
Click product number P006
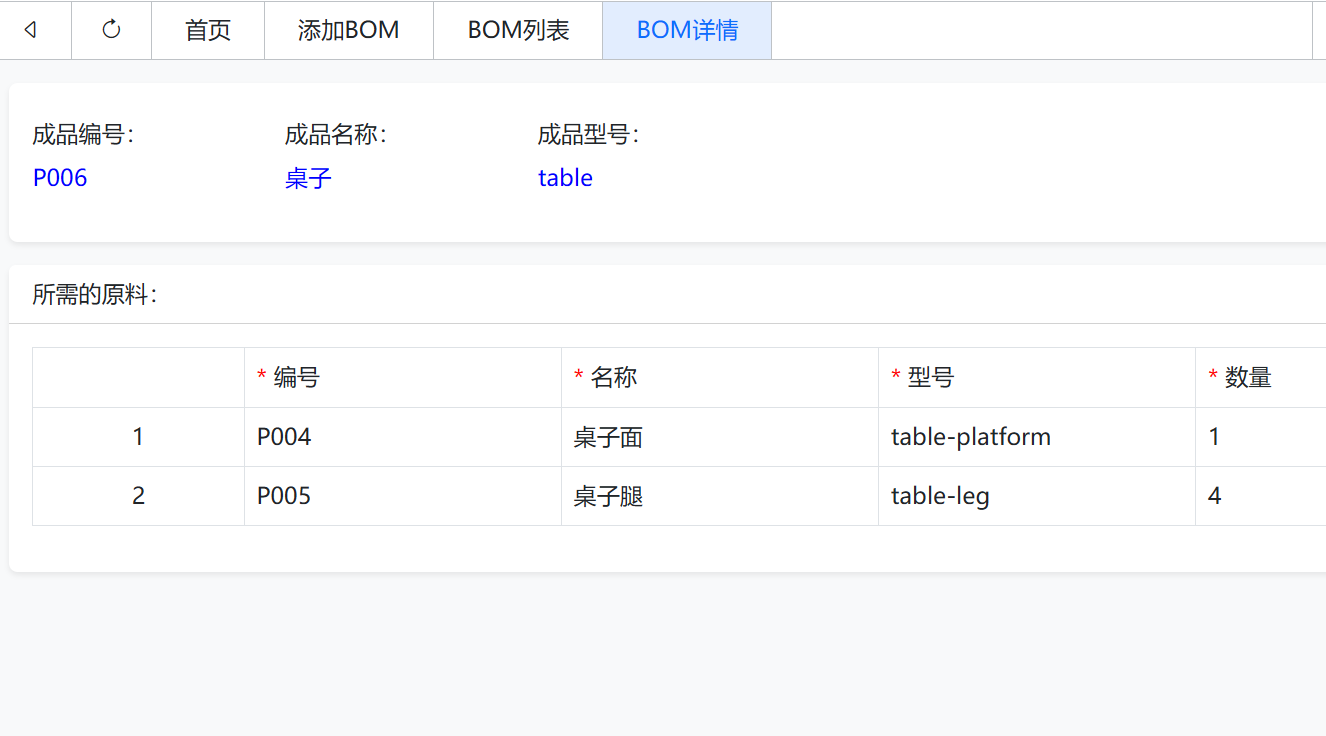[x=60, y=178]
